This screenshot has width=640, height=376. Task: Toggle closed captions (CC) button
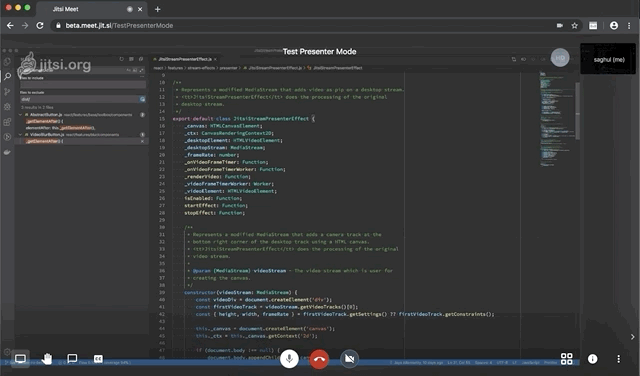tap(98, 359)
